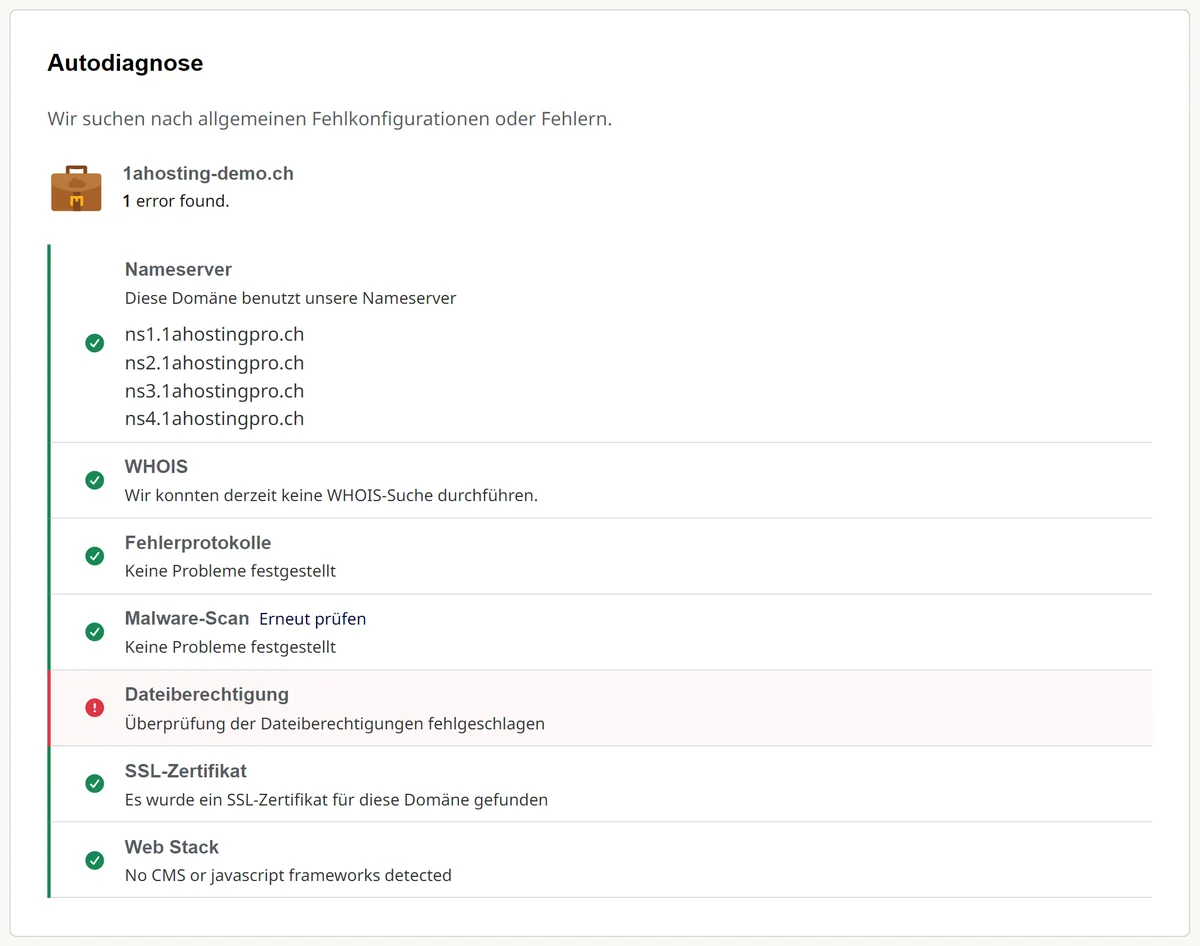The image size is (1200, 946).
Task: Click 'No CMS or javascript frameworks detected'
Action: click(x=288, y=875)
